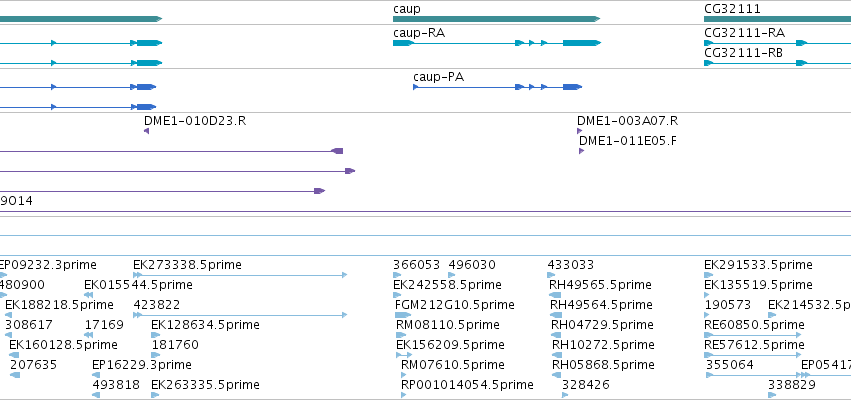The height and width of the screenshot is (400, 851).
Task: Click the EK291533.5prime EST label
Action: point(758,265)
